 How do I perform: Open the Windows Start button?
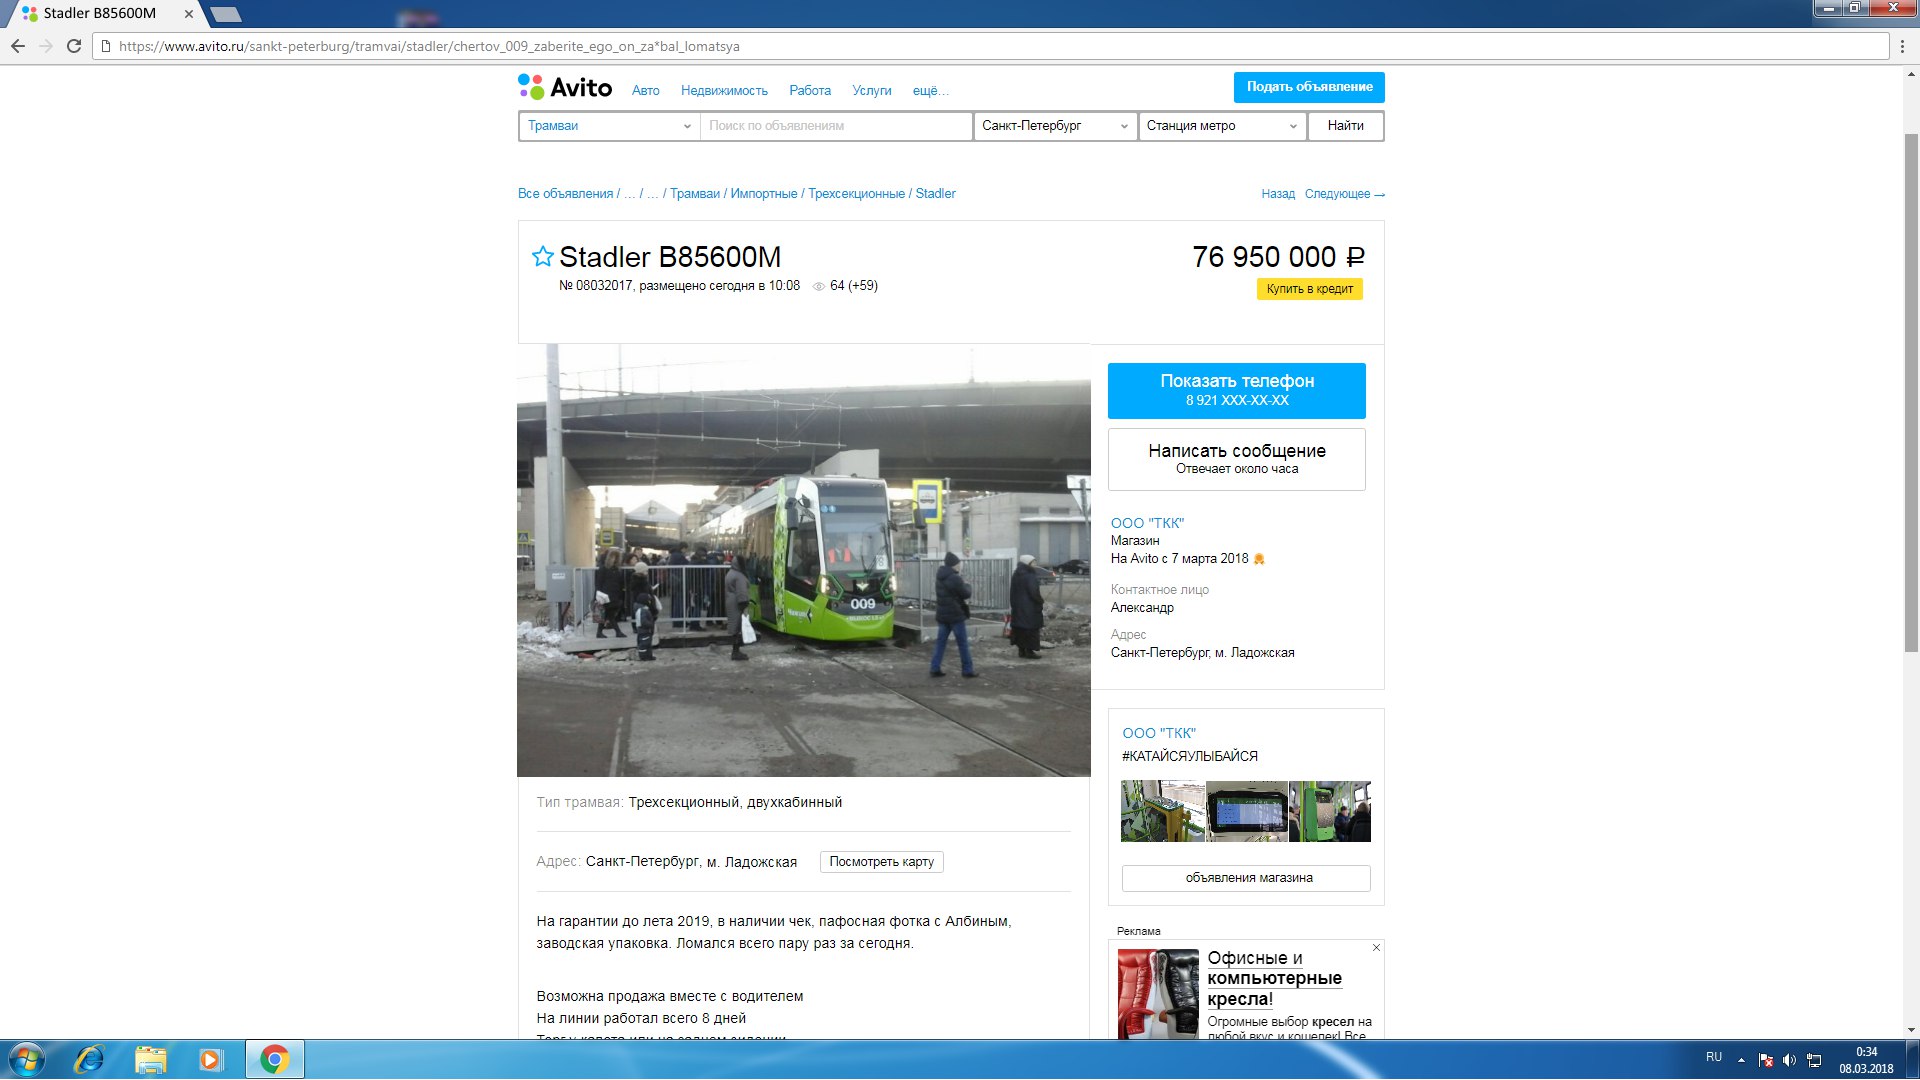pyautogui.click(x=27, y=1059)
